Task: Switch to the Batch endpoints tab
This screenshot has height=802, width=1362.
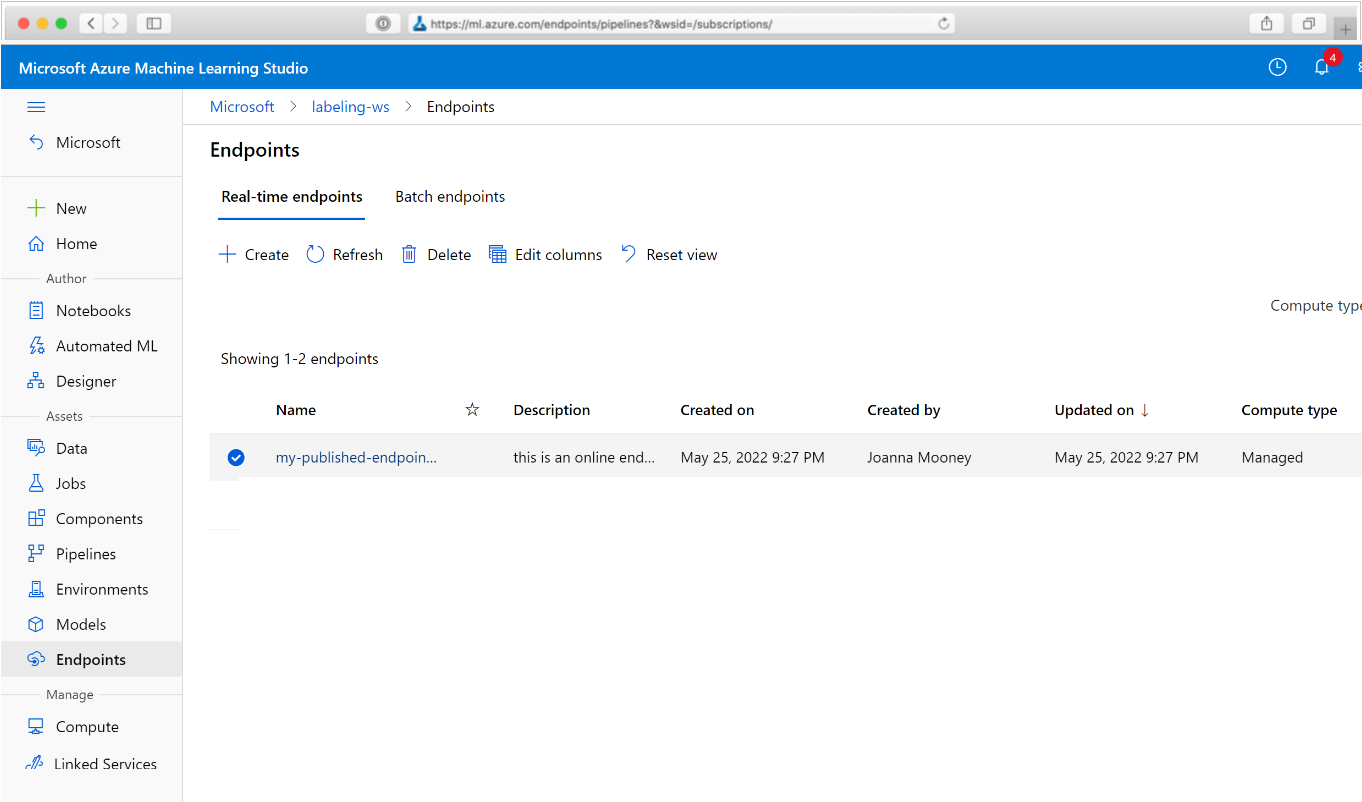Action: click(x=450, y=197)
